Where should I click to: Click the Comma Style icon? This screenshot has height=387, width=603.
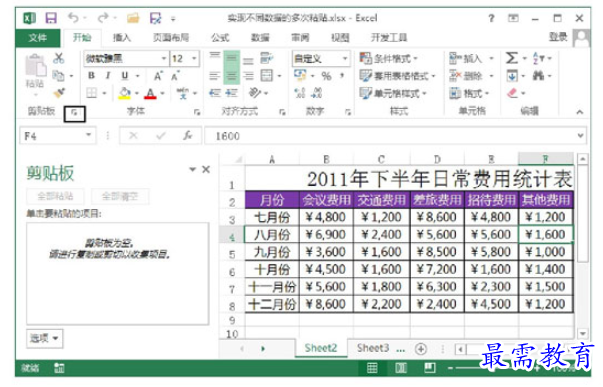(342, 76)
